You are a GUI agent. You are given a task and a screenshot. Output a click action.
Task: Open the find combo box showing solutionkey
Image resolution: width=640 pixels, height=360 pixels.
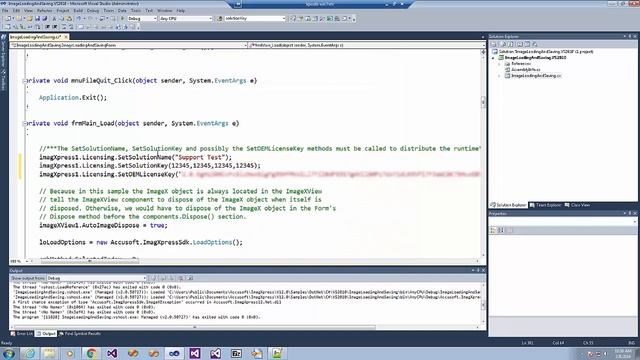point(255,18)
